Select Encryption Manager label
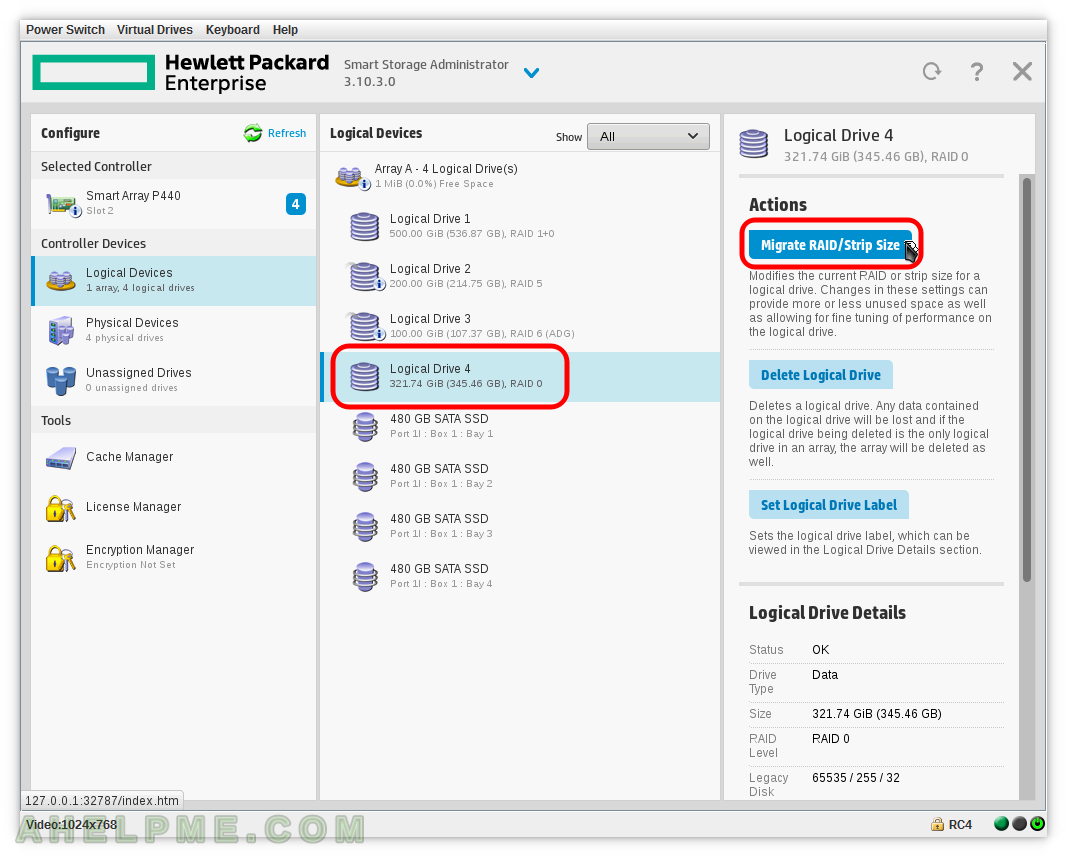 click(x=140, y=550)
